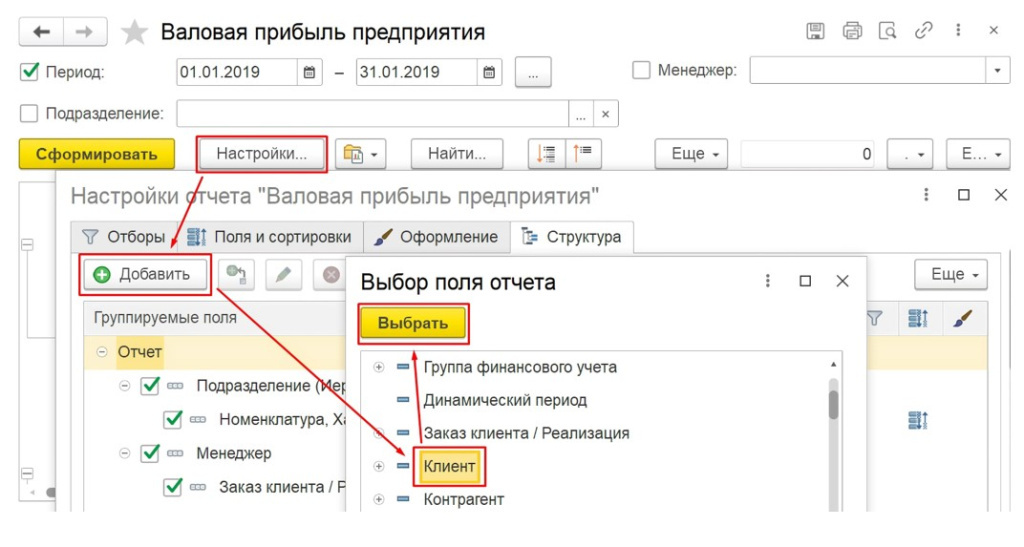Click the yellow Выбрать button
Image resolution: width=1024 pixels, height=547 pixels.
(413, 324)
